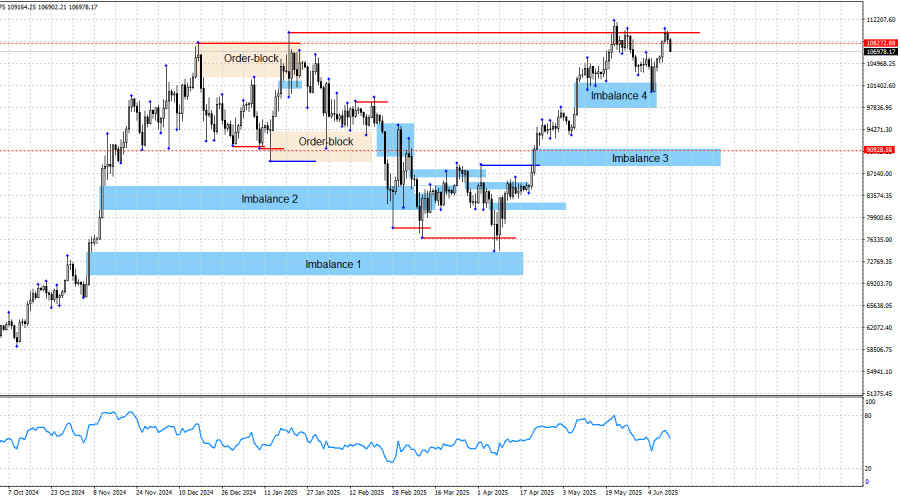Viewport: 900px width, 500px height.
Task: Click the 58506.75 price axis label
Action: 879,350
